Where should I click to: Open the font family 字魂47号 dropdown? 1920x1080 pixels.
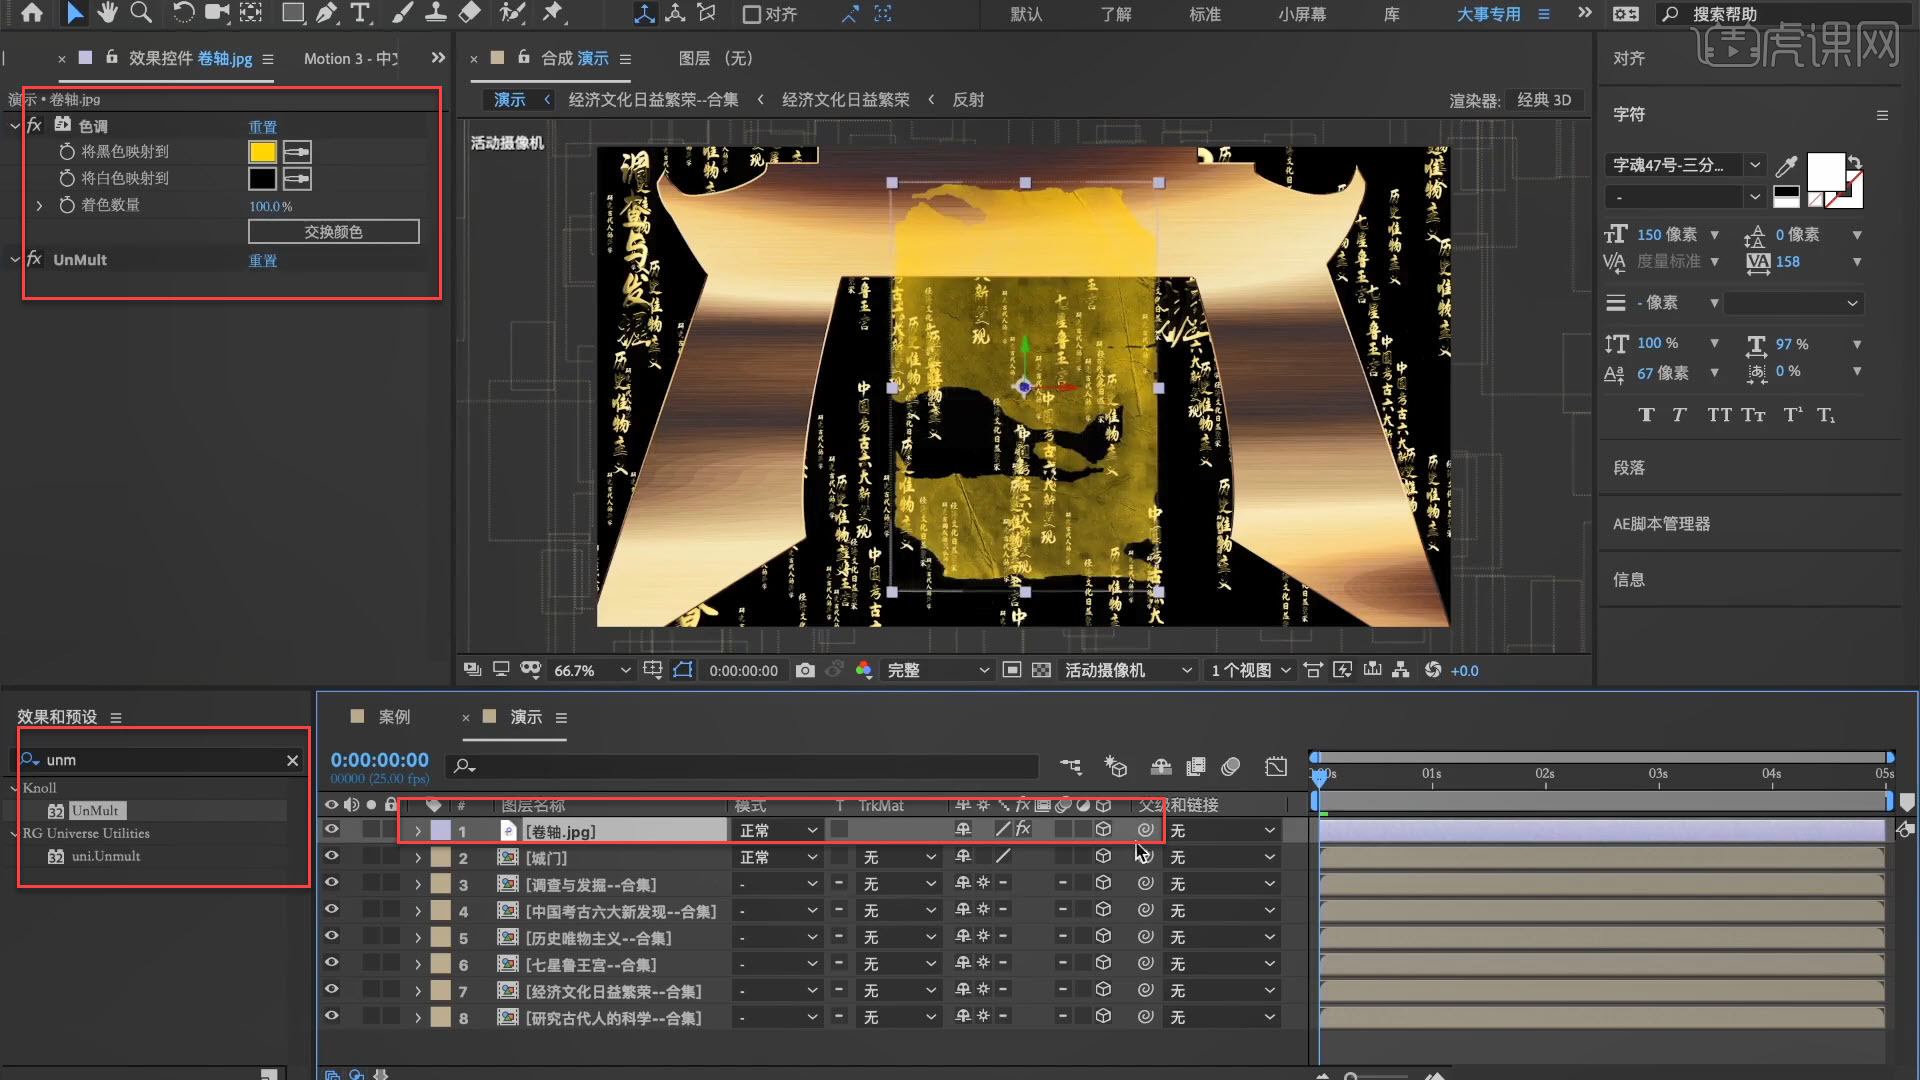1686,165
